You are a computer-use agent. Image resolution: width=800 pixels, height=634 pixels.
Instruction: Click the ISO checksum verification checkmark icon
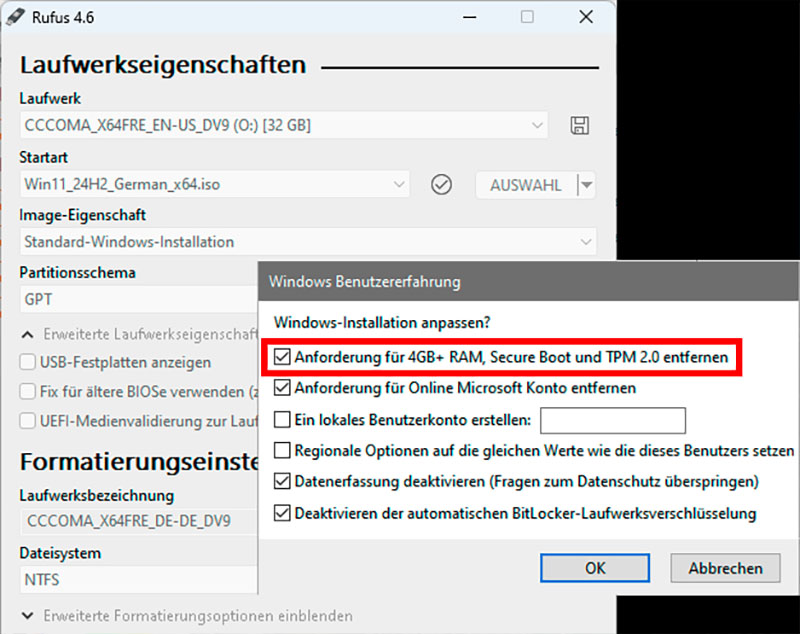coord(441,184)
